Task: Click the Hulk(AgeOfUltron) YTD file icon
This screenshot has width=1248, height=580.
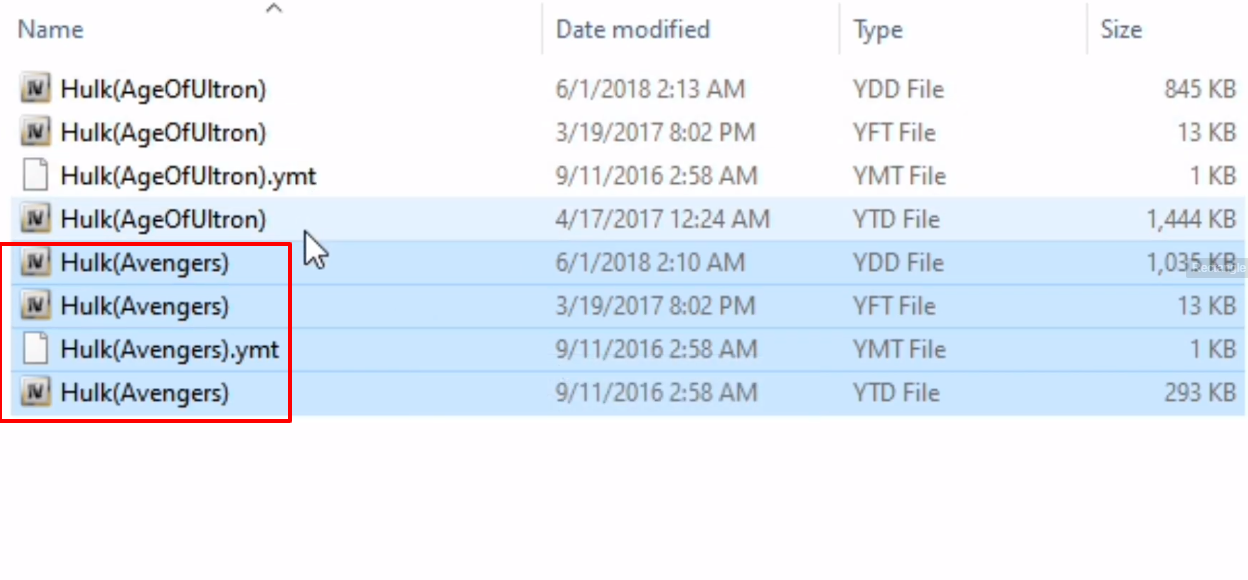Action: coord(36,219)
